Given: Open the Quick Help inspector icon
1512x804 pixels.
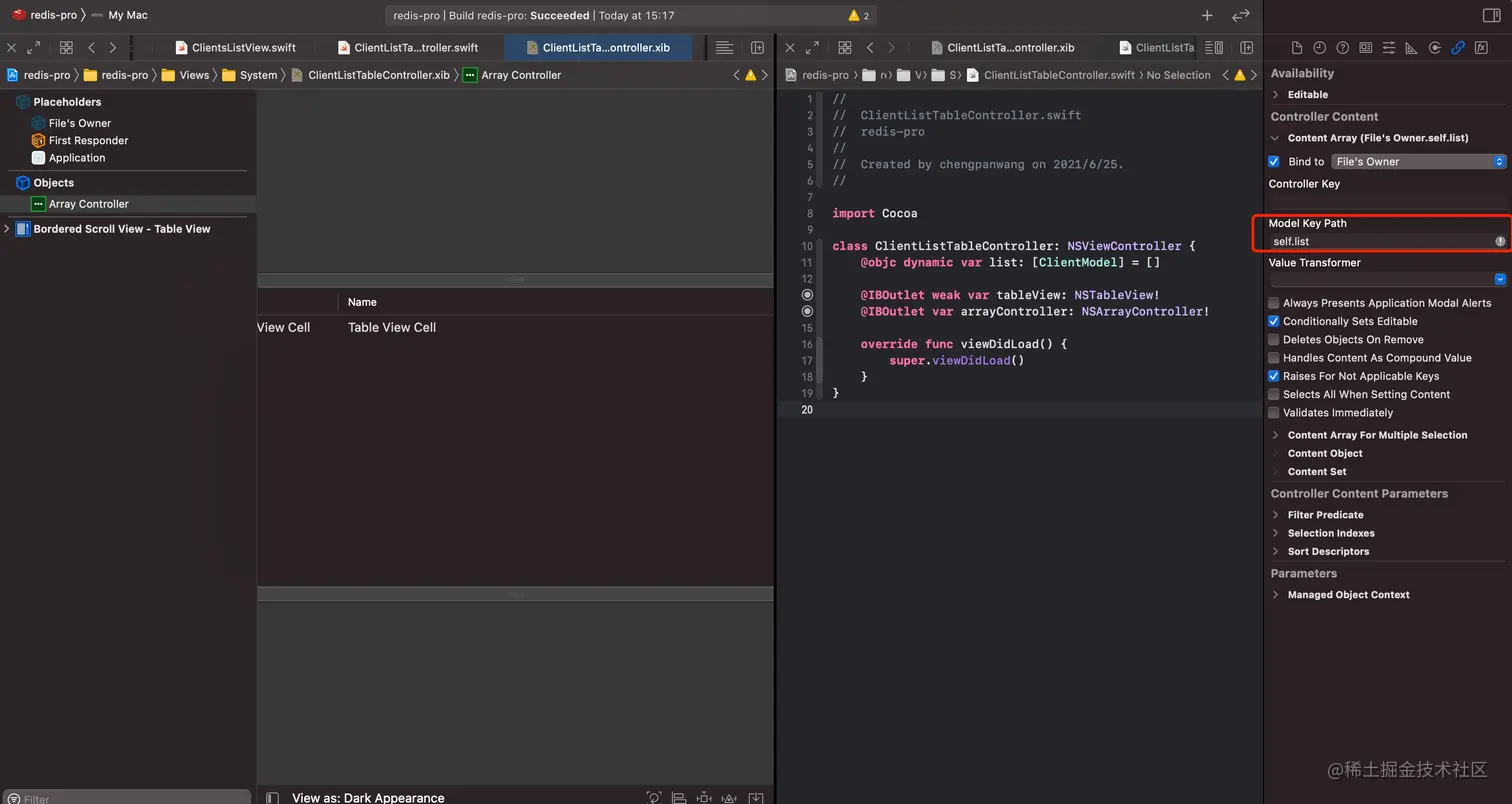Looking at the screenshot, I should 1343,47.
